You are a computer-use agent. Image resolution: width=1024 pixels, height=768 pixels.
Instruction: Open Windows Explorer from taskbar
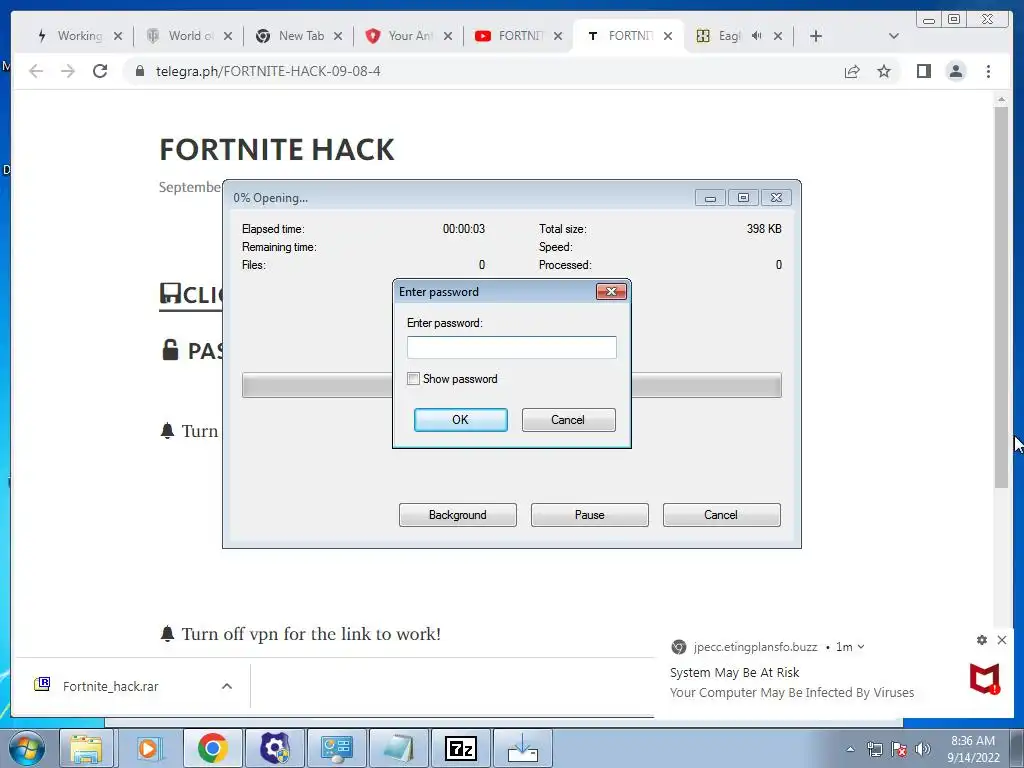tap(86, 748)
